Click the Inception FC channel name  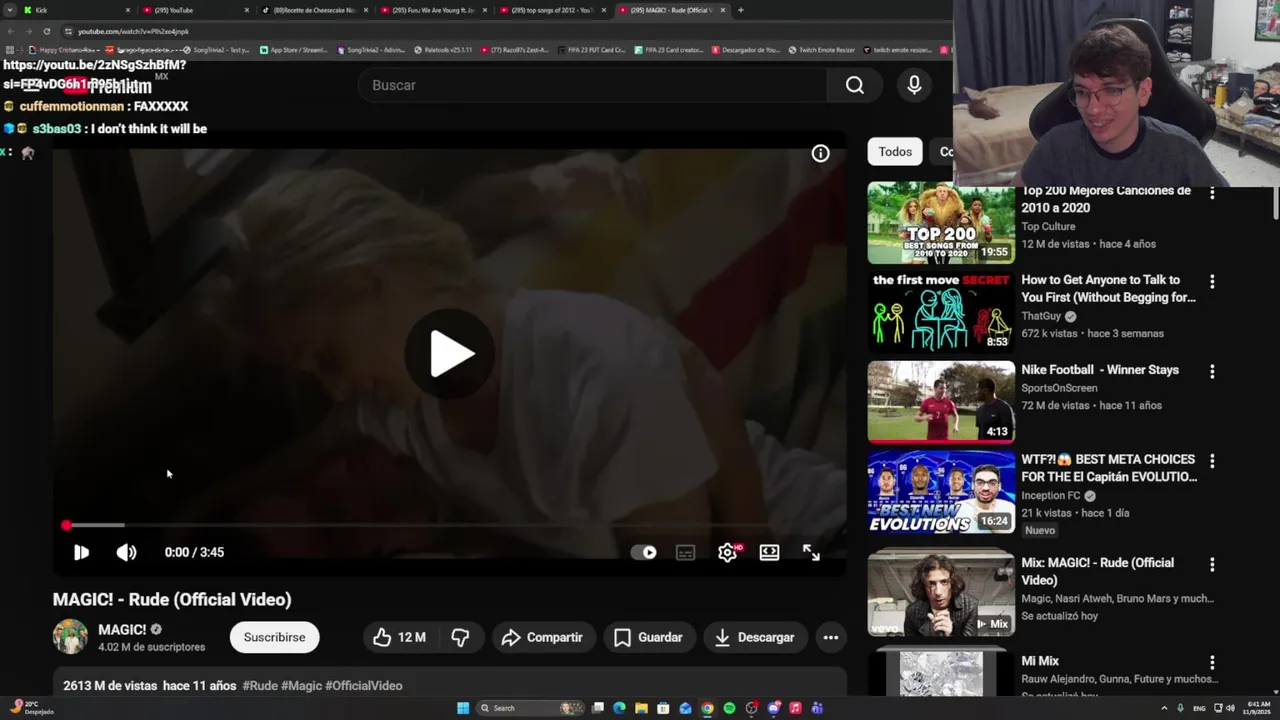point(1051,496)
